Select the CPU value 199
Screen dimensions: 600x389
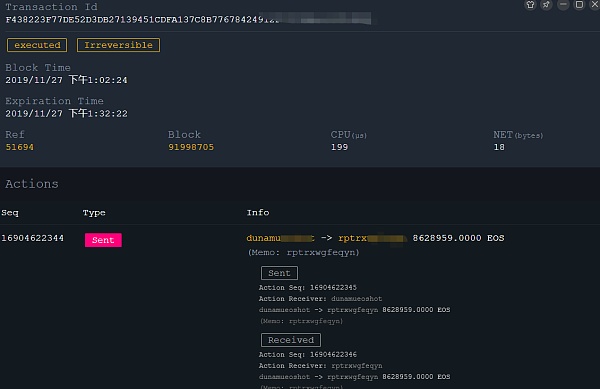(339, 147)
